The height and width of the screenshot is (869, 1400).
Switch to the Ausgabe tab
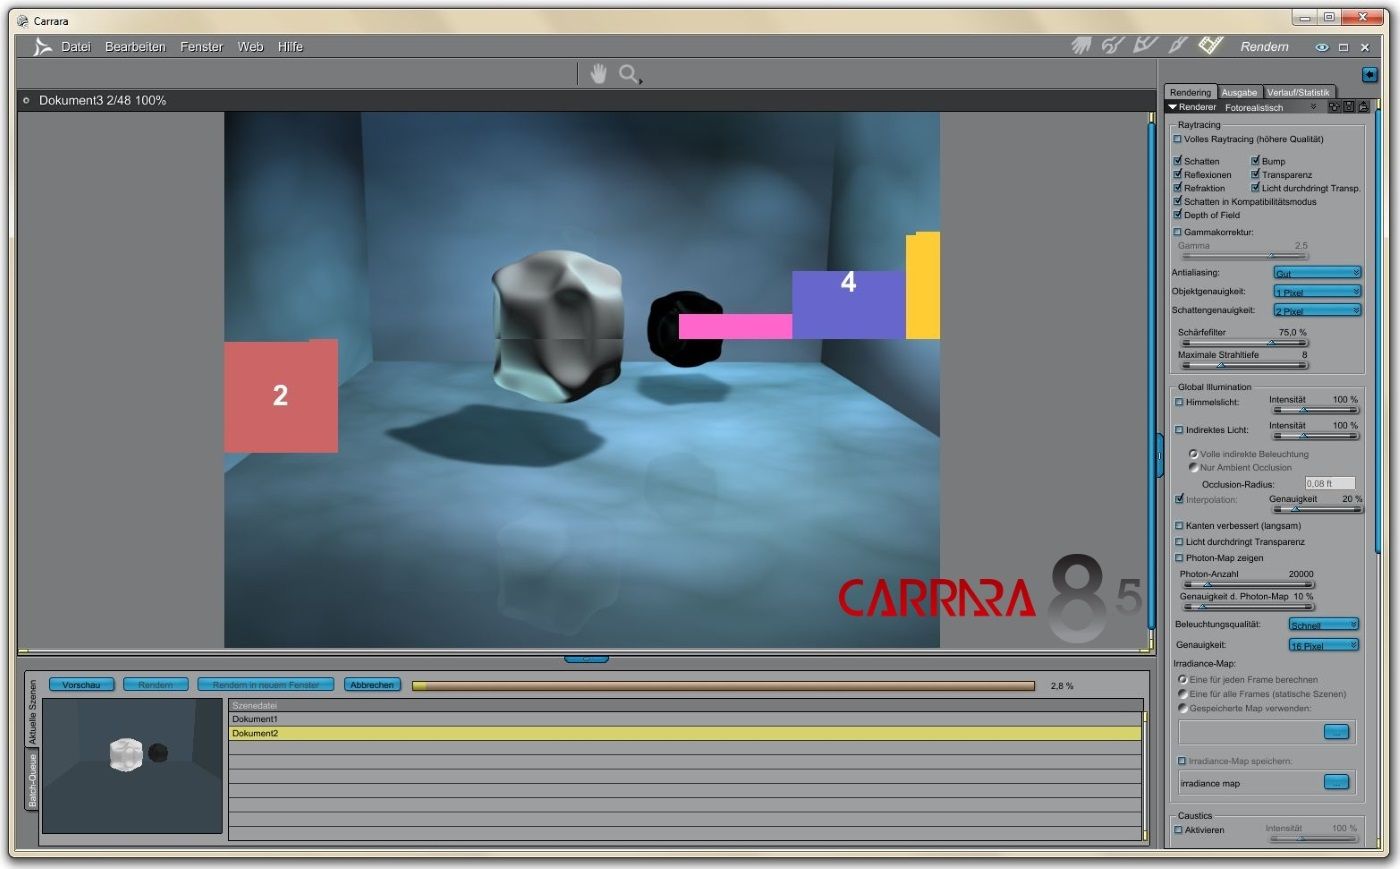pyautogui.click(x=1239, y=92)
